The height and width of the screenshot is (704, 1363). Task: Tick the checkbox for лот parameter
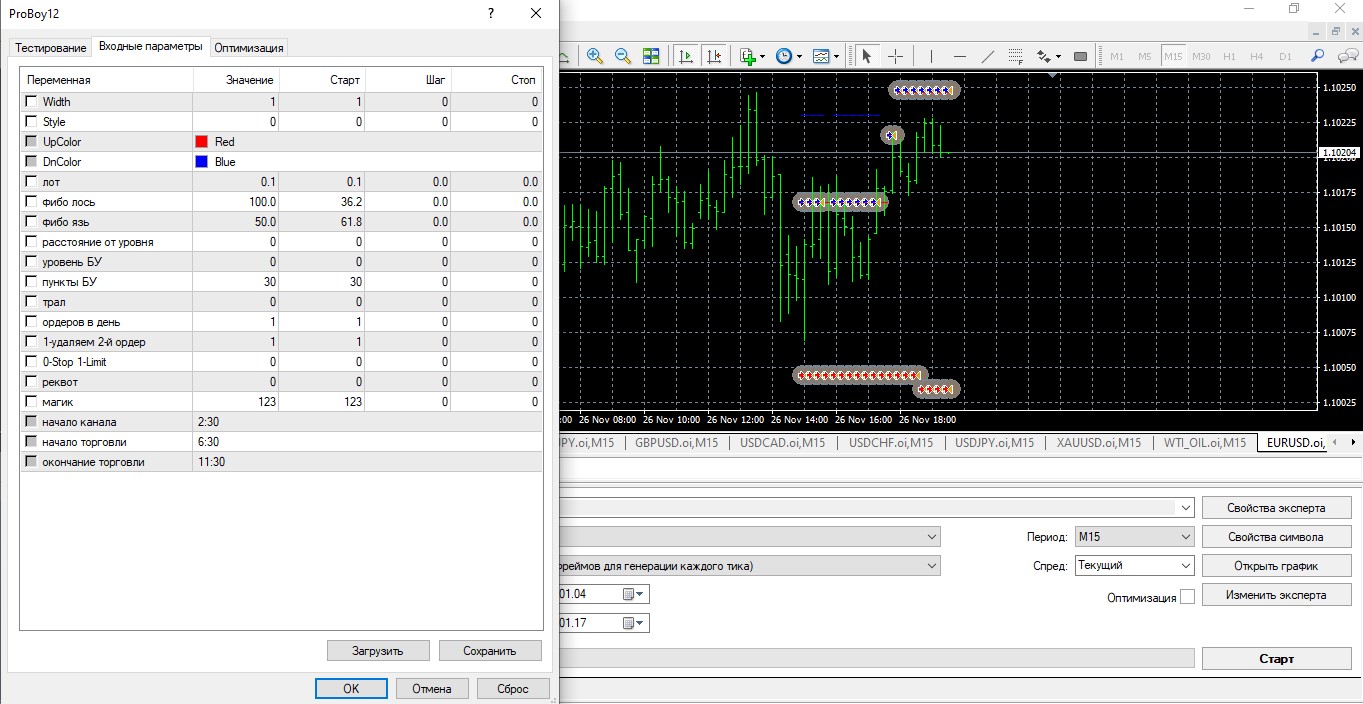point(32,182)
